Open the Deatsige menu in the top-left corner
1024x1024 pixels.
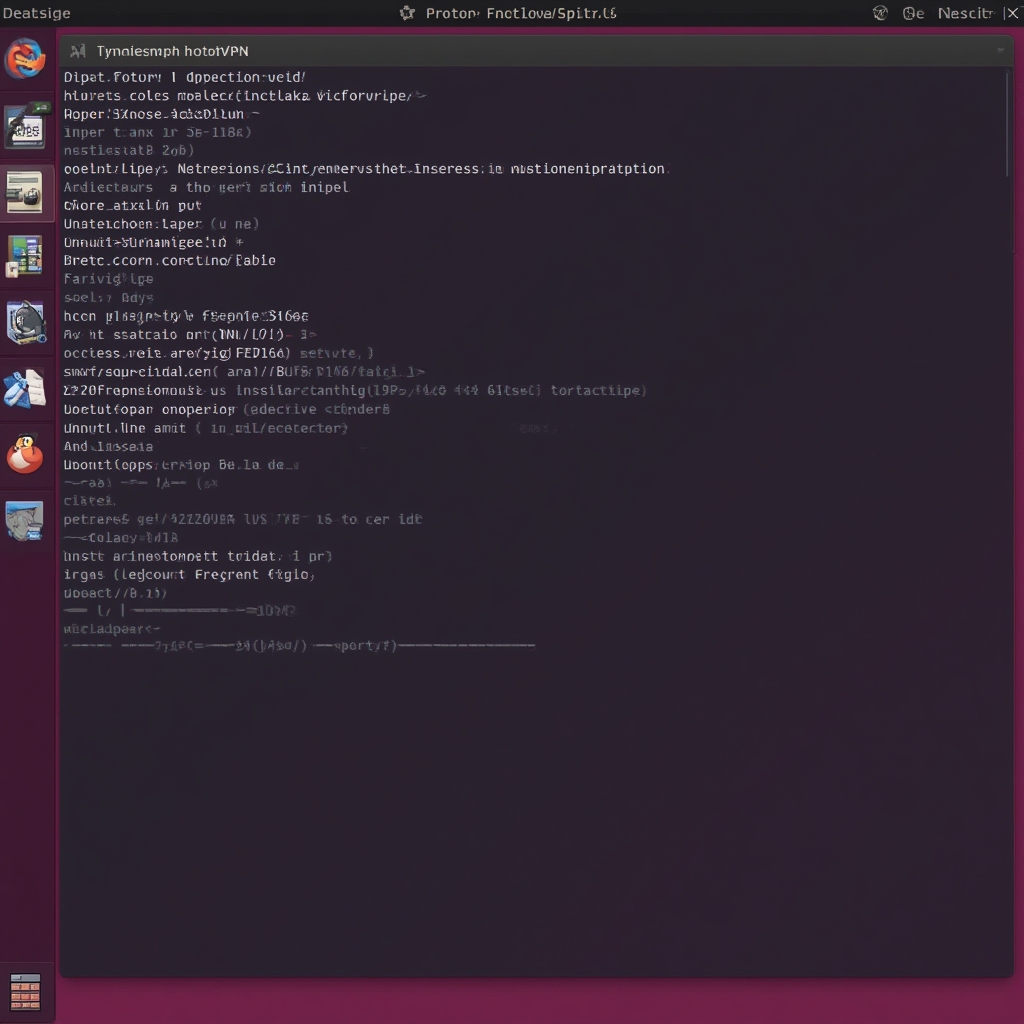pyautogui.click(x=36, y=13)
